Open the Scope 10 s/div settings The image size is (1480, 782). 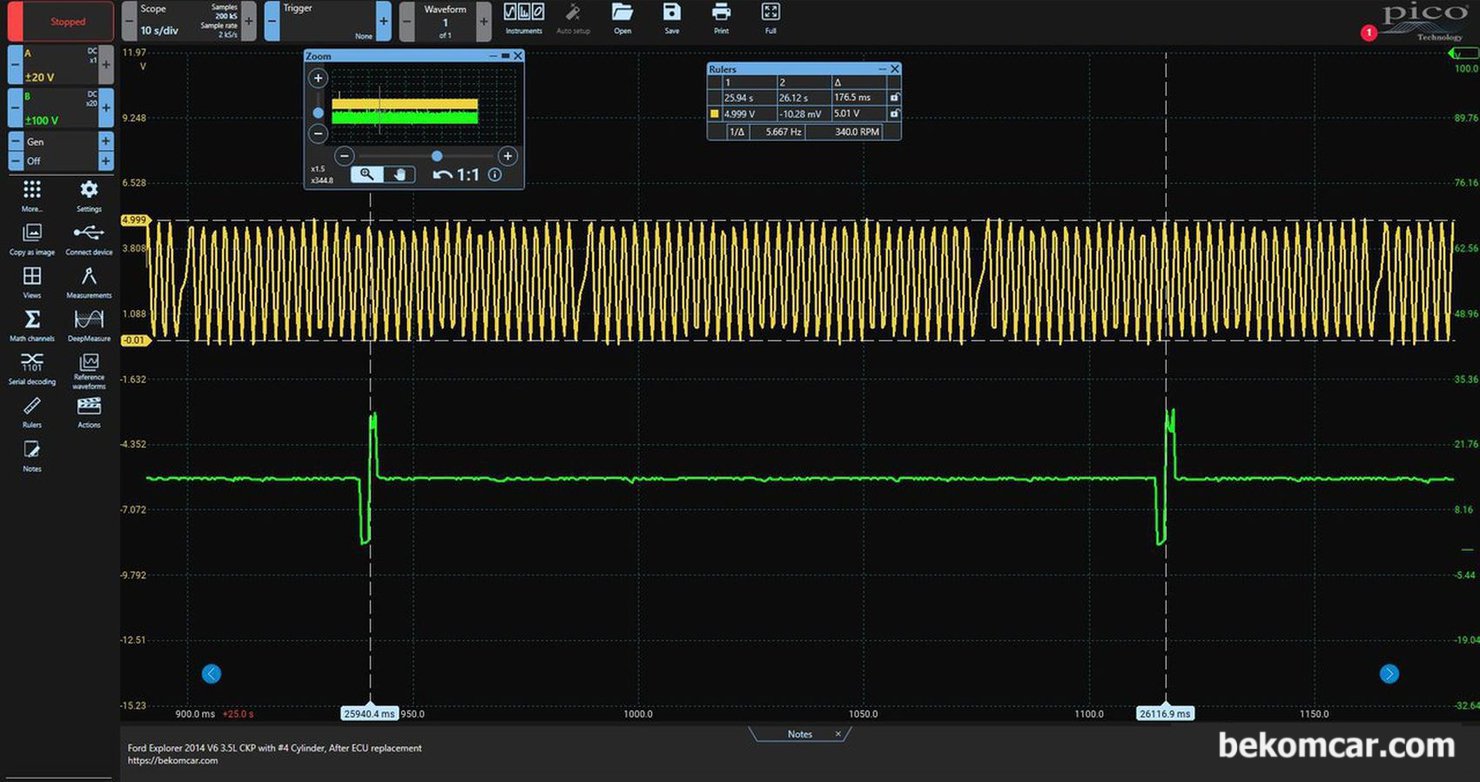[x=189, y=21]
